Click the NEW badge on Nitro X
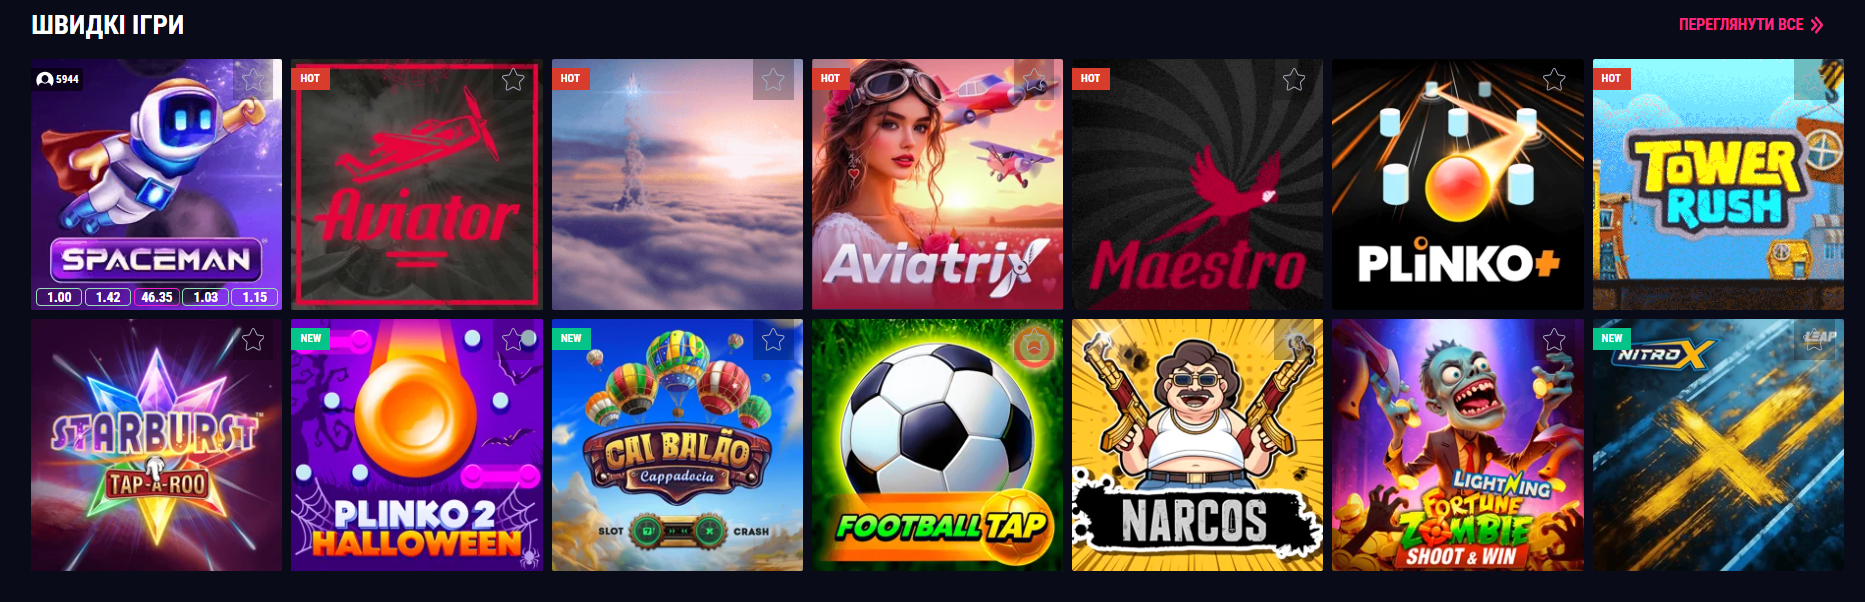The height and width of the screenshot is (602, 1865). 1612,338
